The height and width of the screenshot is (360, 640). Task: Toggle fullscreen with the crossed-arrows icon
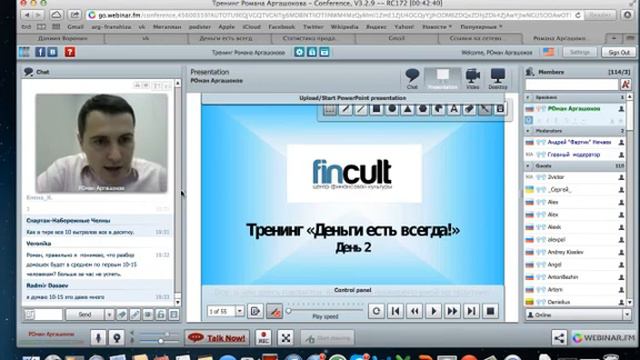coord(286,338)
